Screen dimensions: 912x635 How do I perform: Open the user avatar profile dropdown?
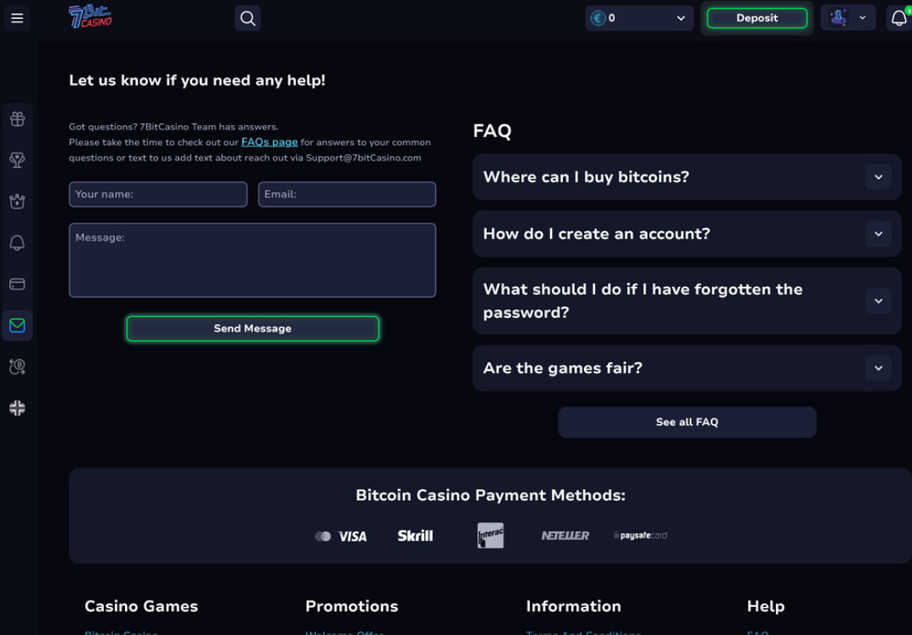point(847,18)
